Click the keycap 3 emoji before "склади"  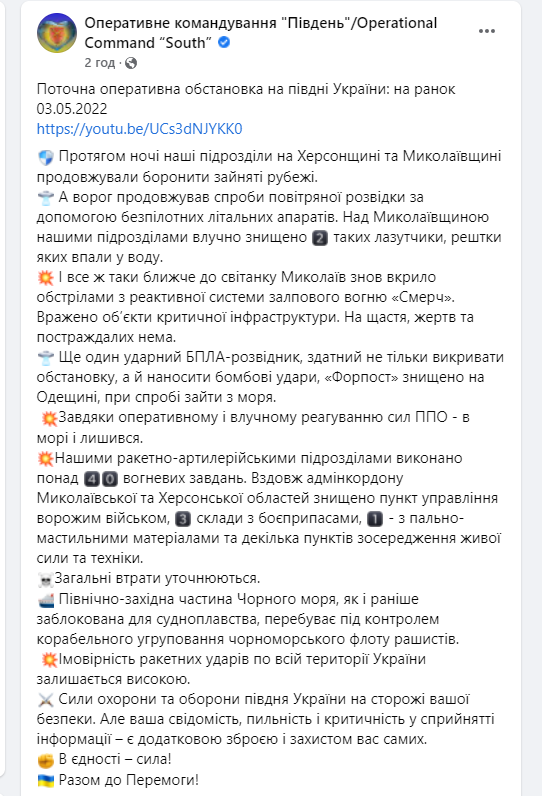(183, 519)
